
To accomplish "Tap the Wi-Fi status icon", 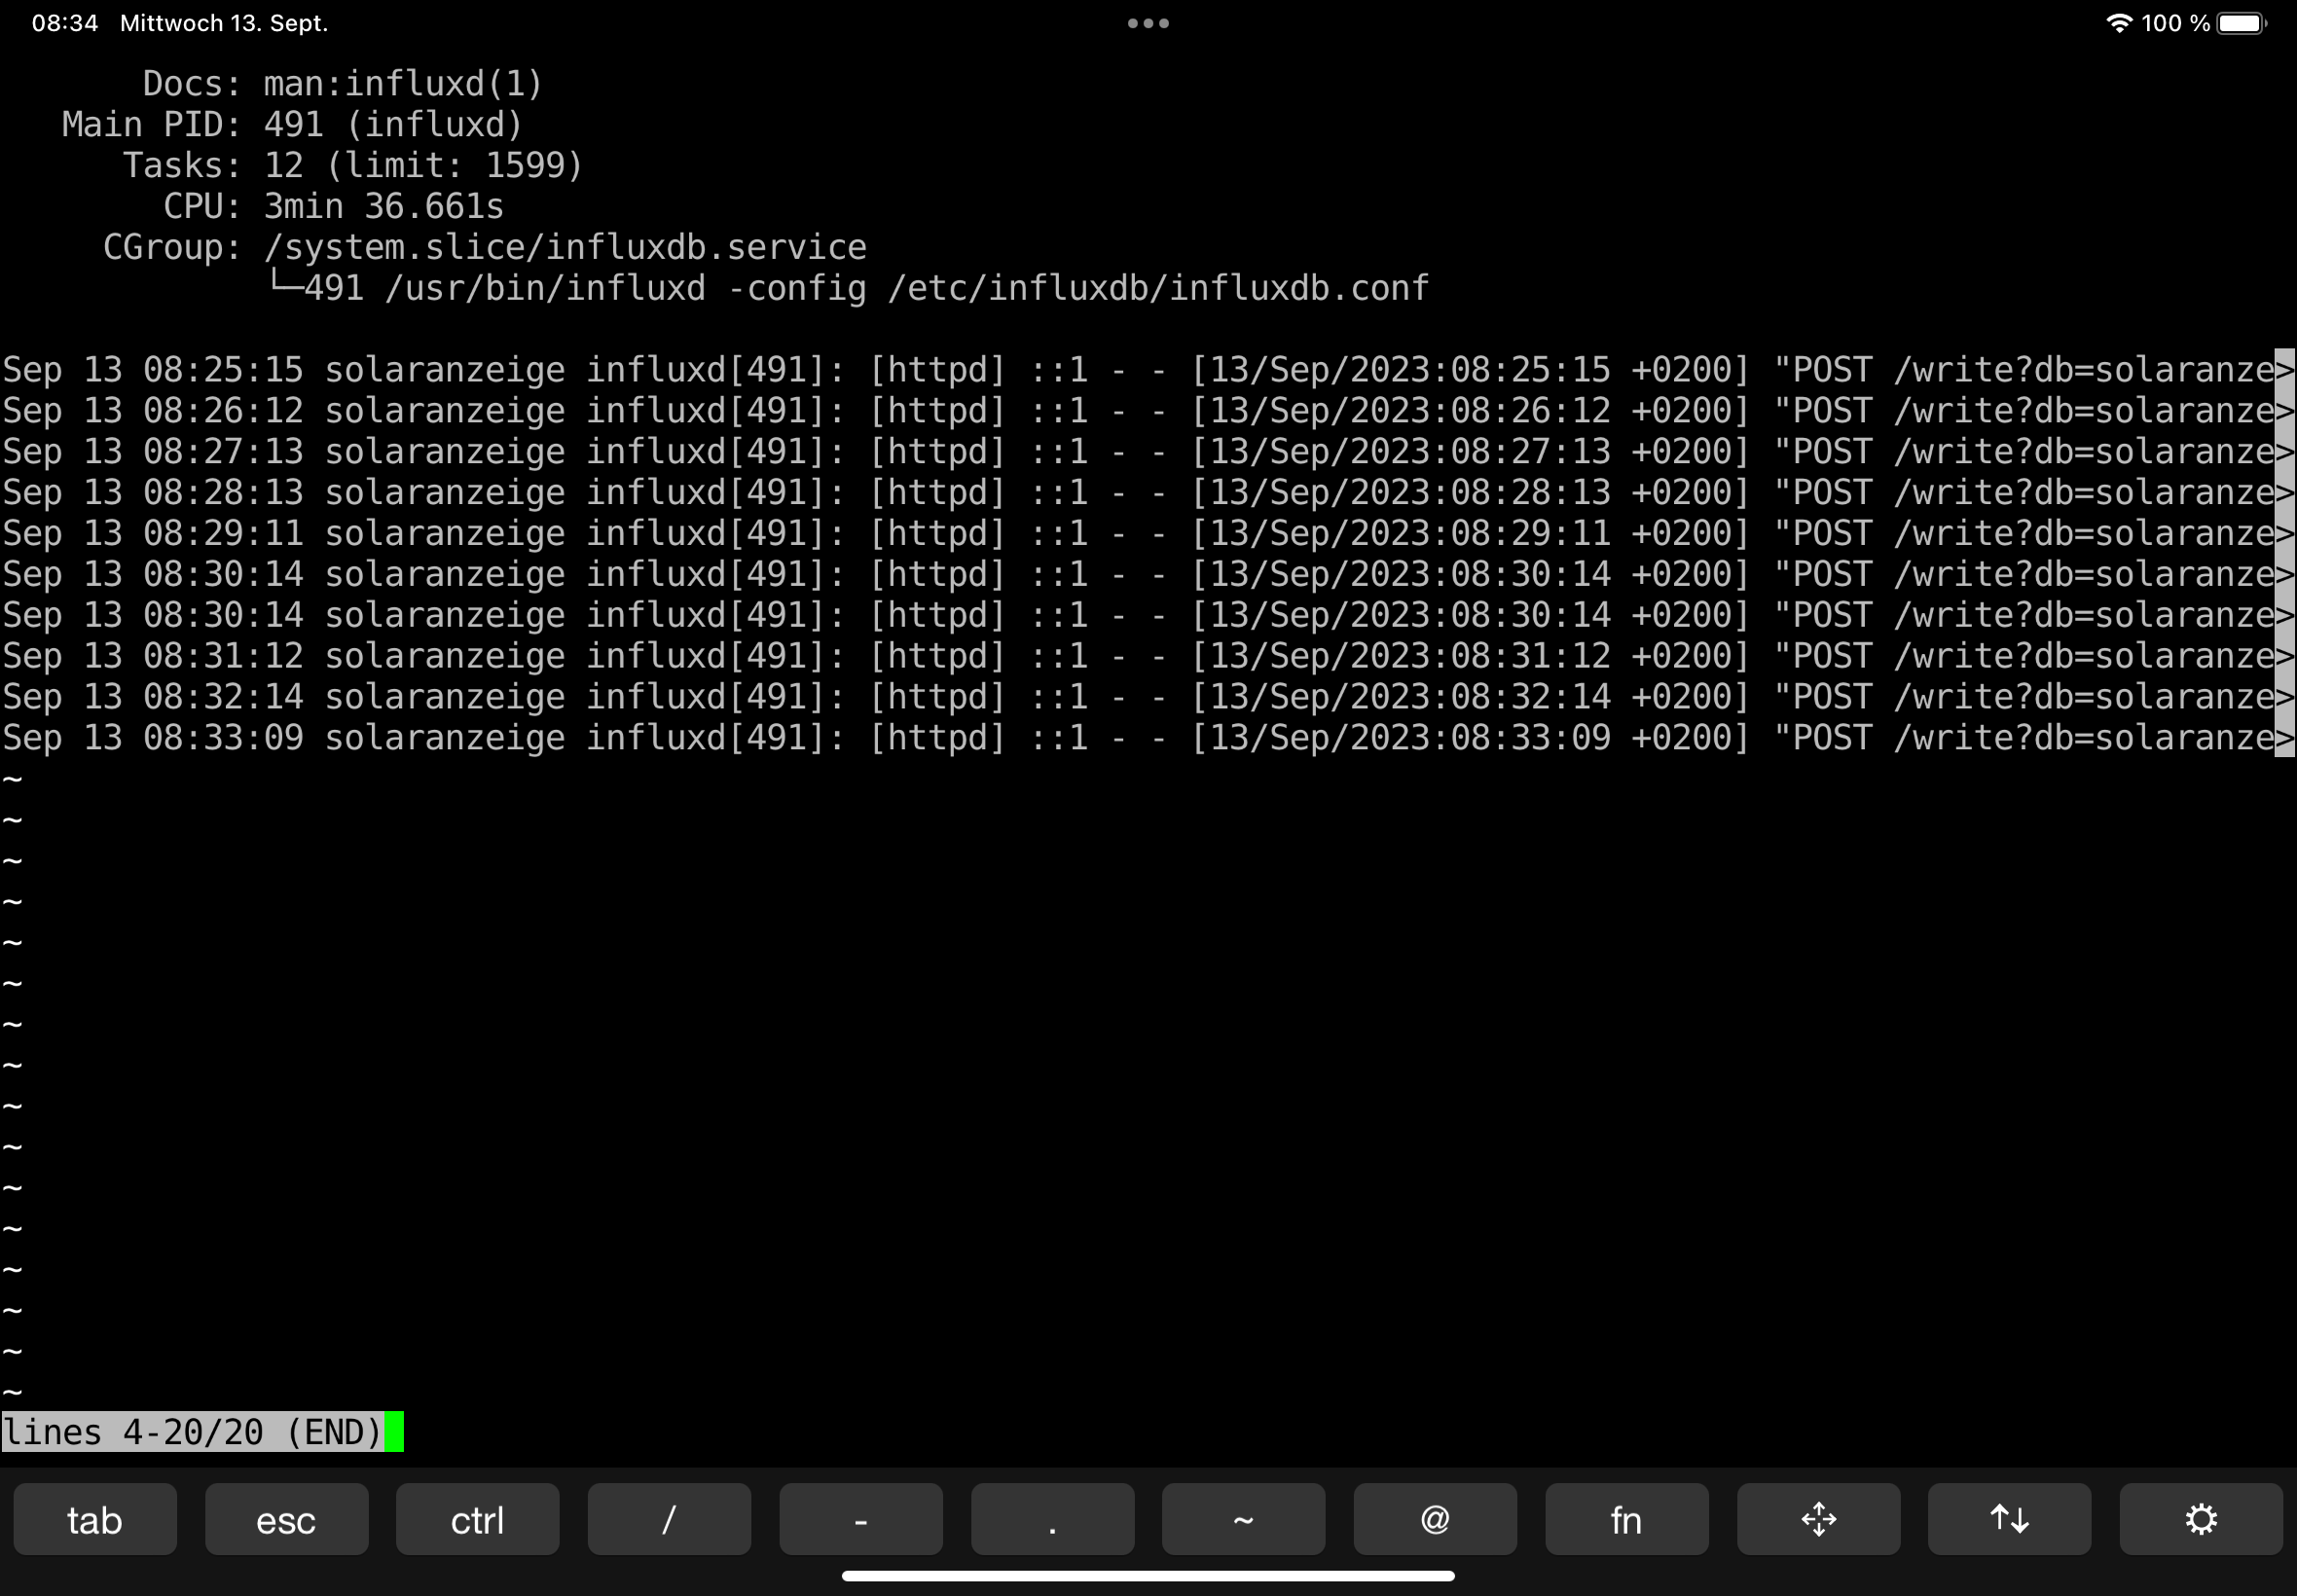I will pos(2118,23).
